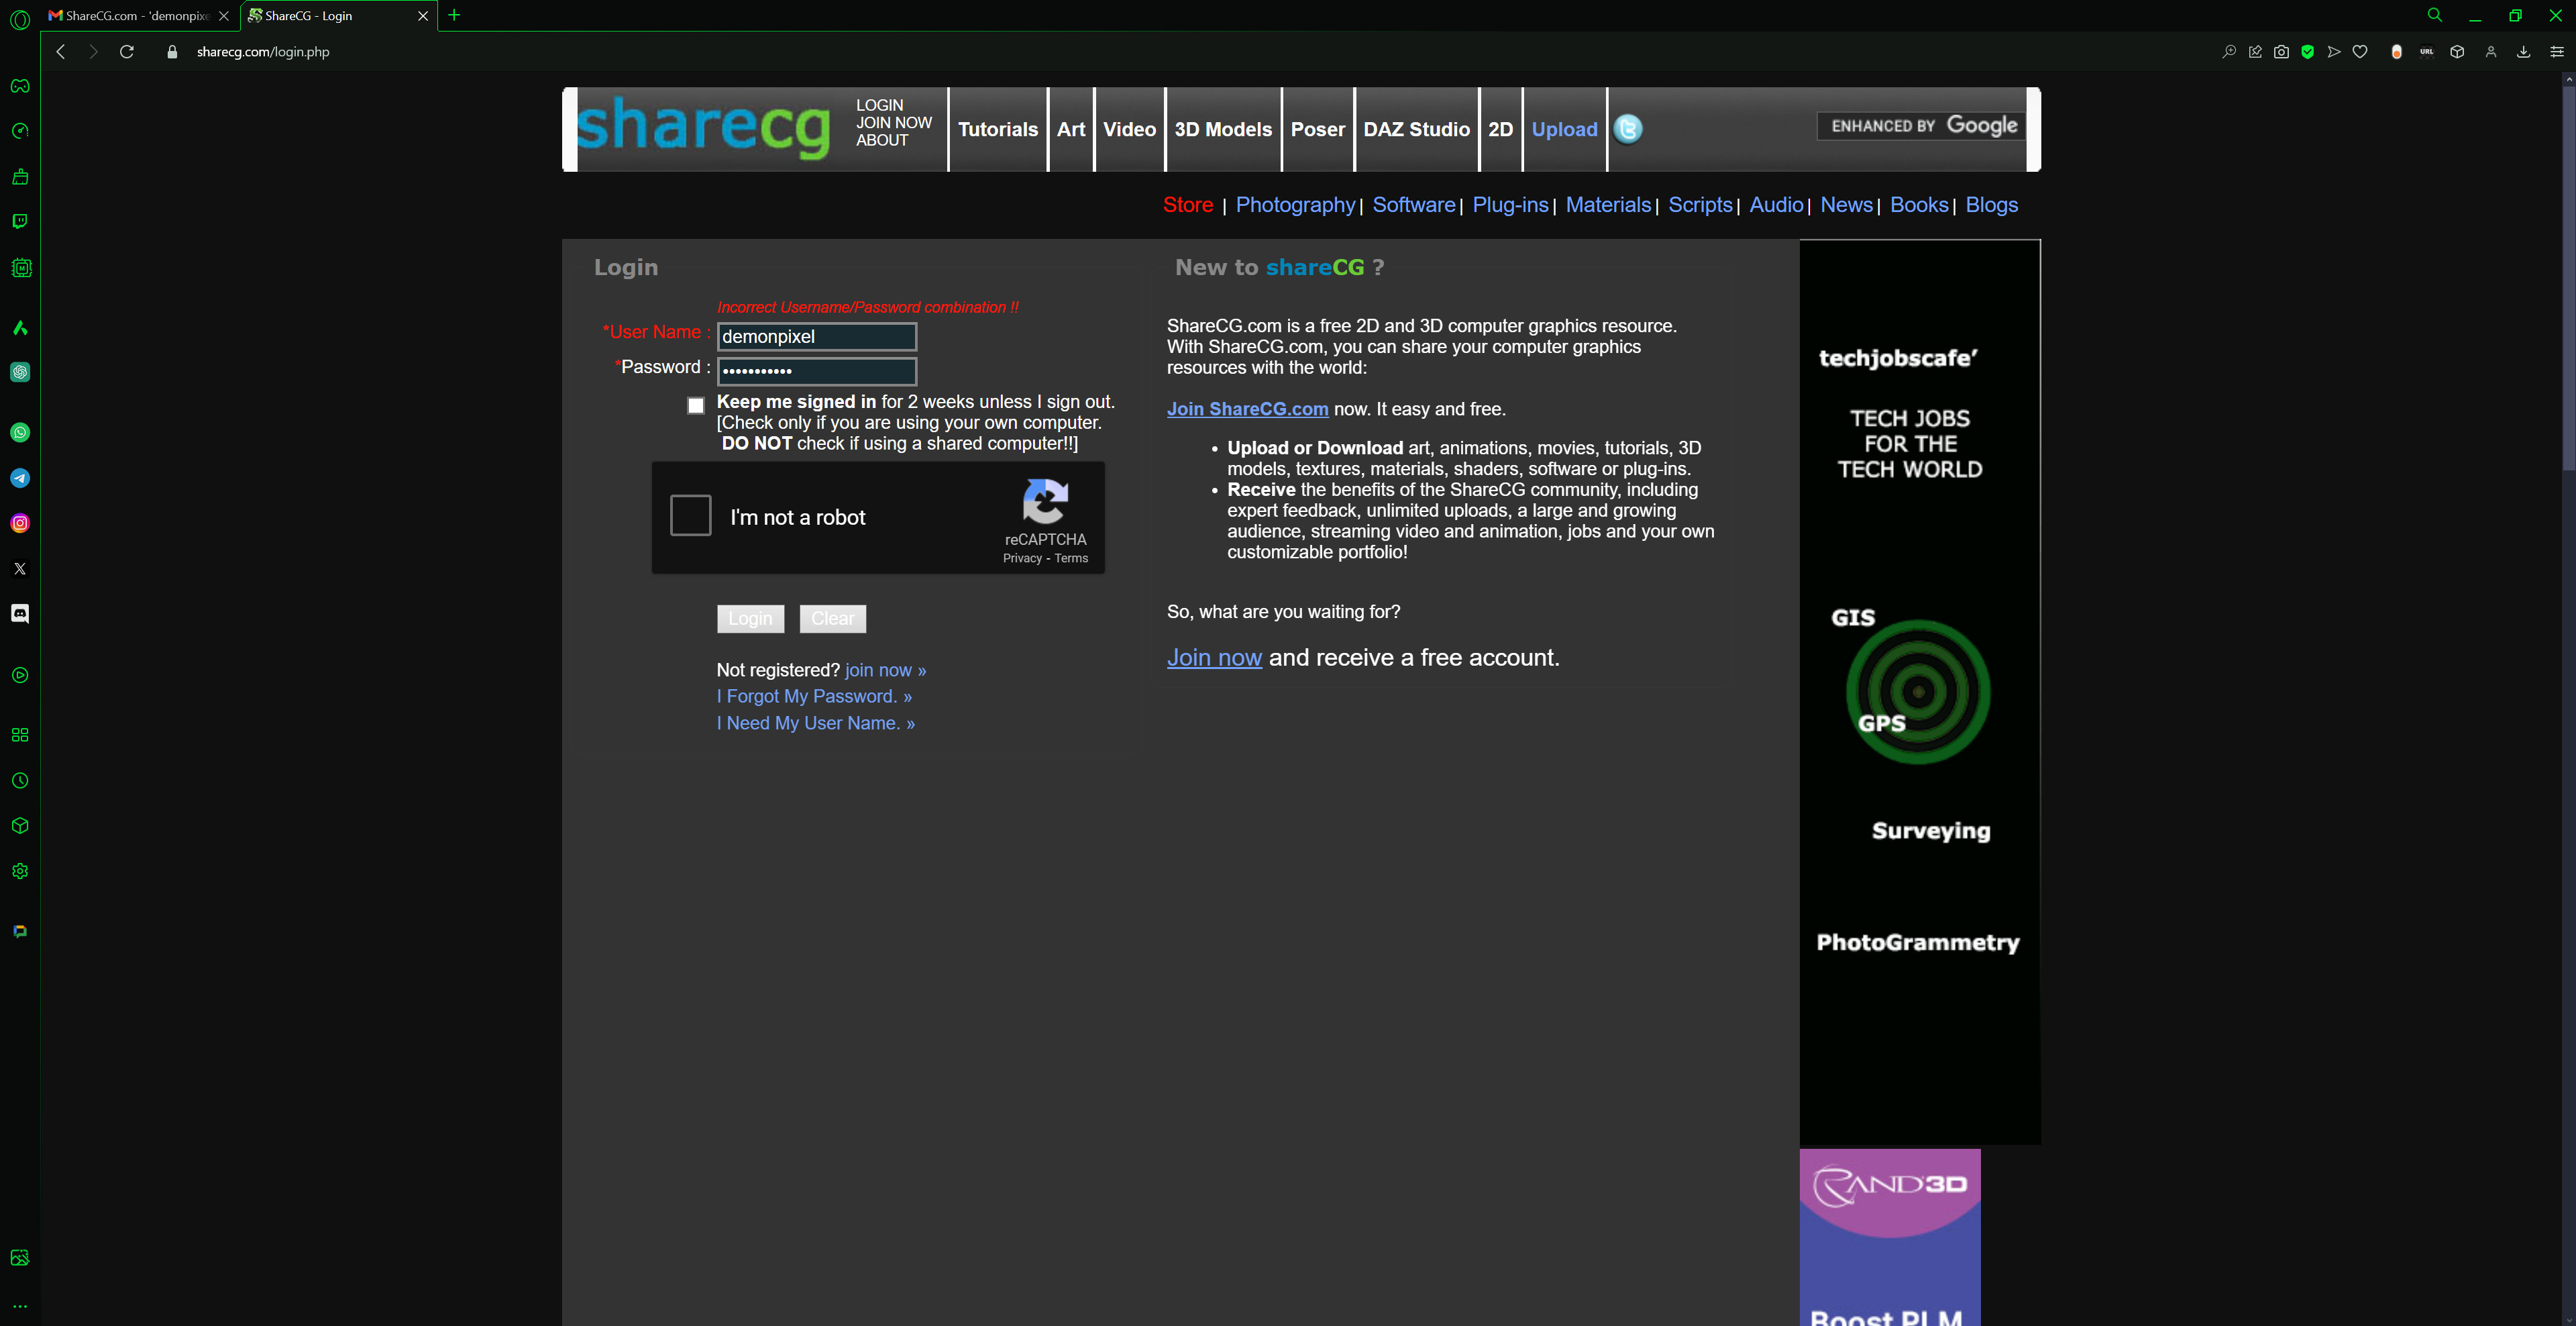Open the Plug-ins category link

(1510, 205)
